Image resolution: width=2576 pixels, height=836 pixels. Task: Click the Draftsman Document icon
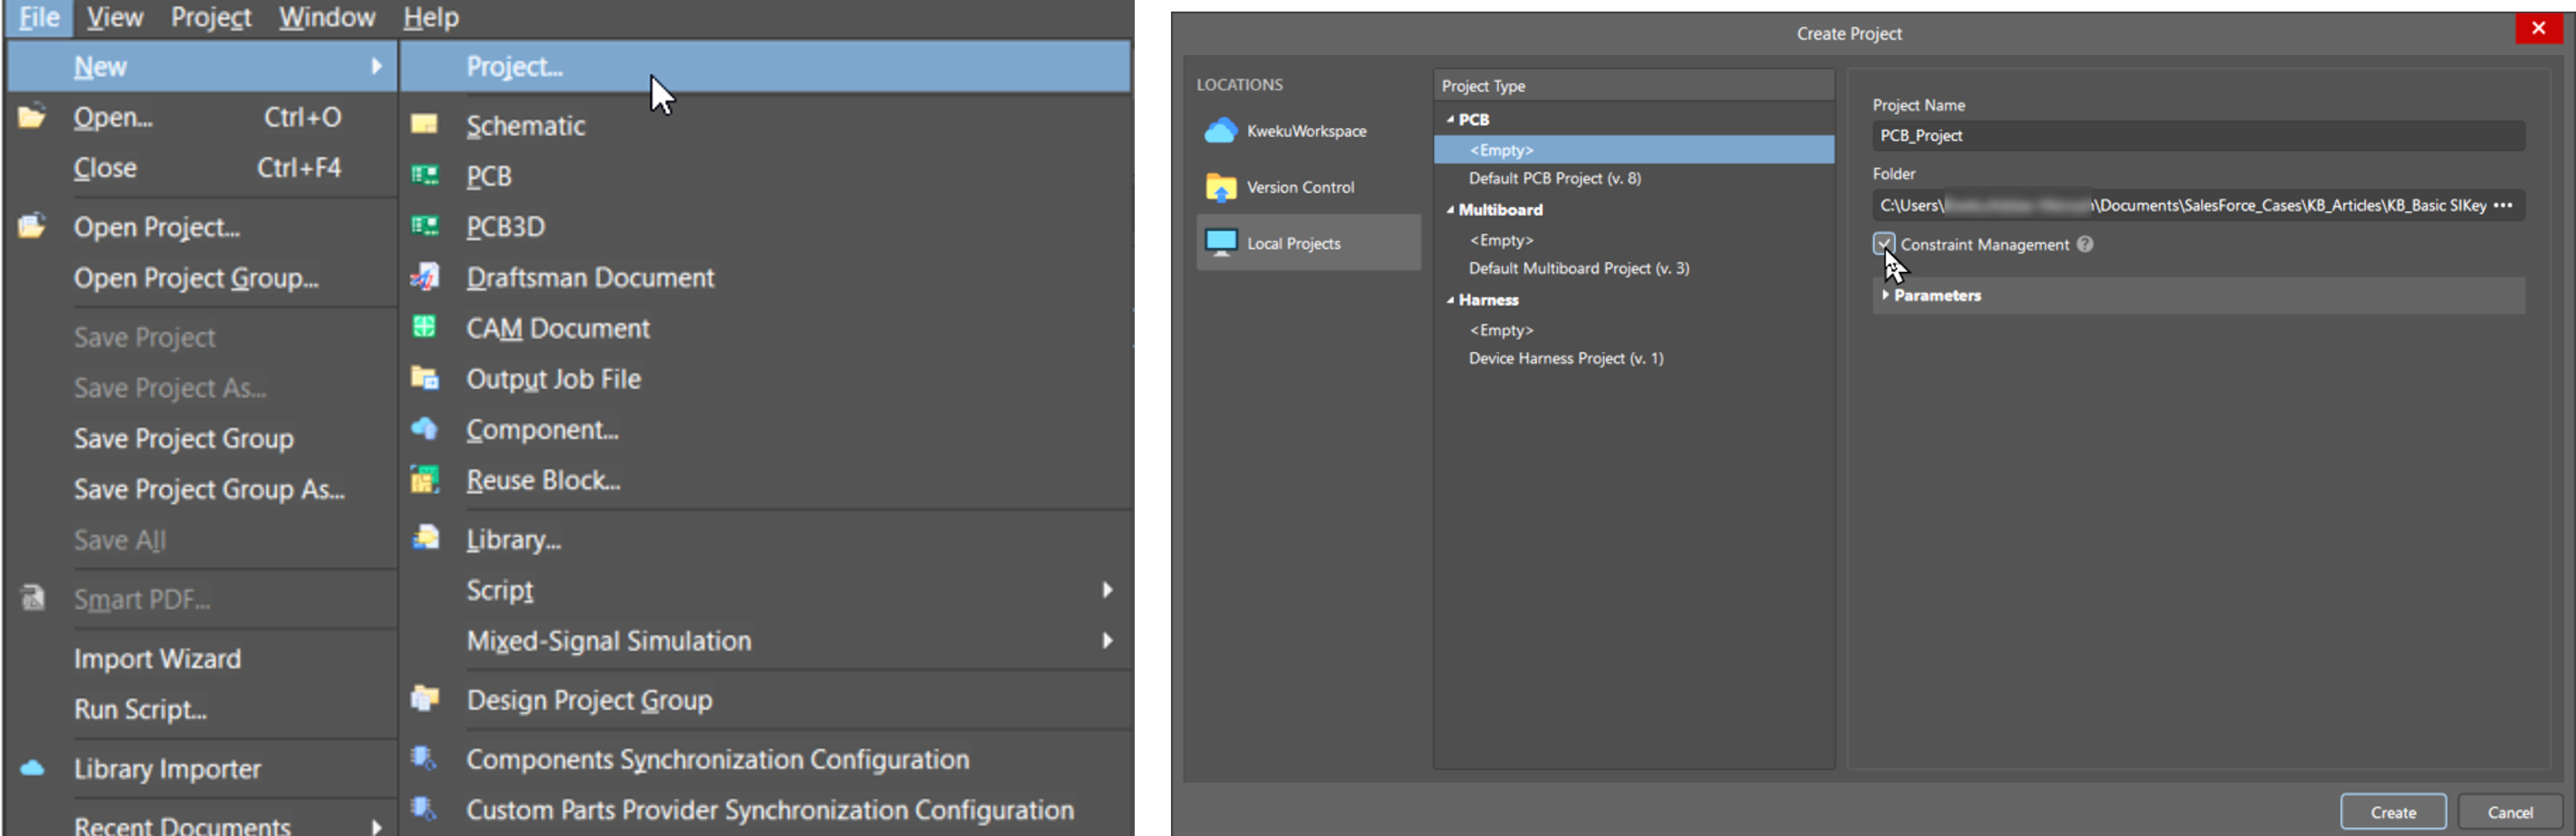point(424,276)
